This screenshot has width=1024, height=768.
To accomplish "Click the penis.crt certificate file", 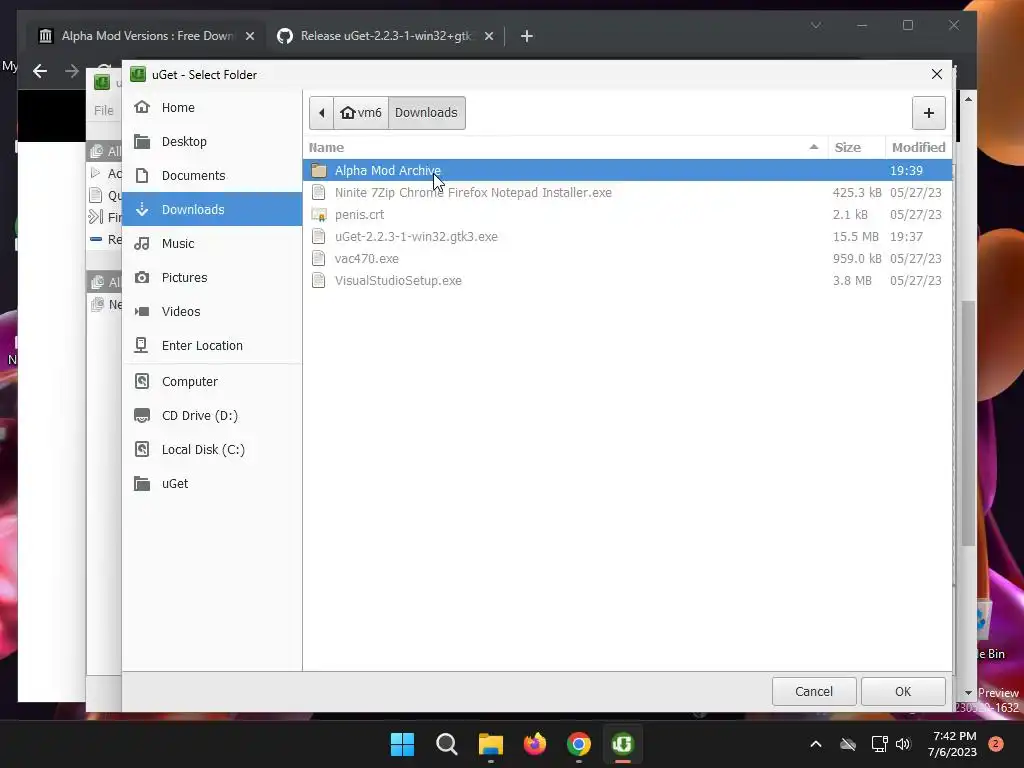I will 627,214.
